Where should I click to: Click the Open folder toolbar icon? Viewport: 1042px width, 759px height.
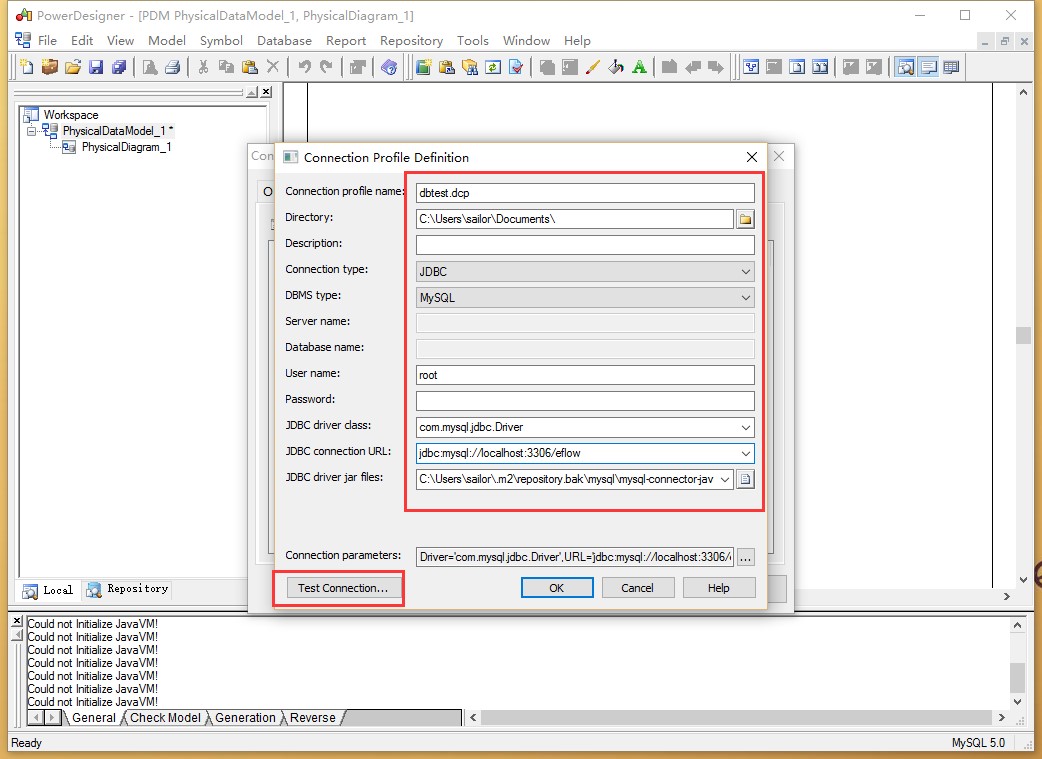click(73, 66)
